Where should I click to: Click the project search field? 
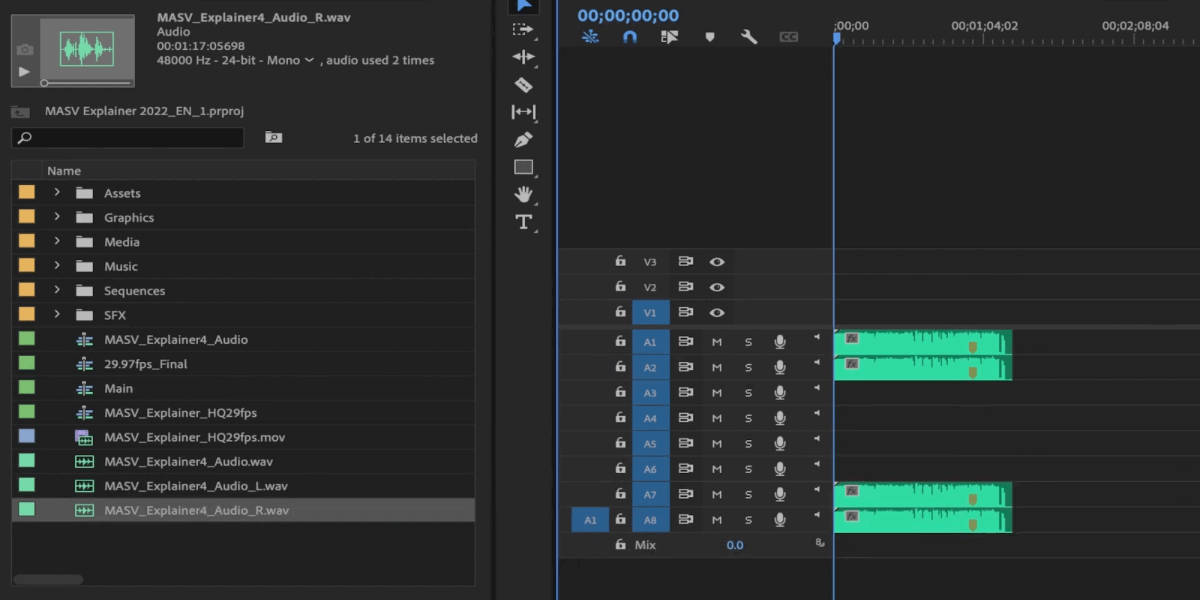tap(130, 138)
